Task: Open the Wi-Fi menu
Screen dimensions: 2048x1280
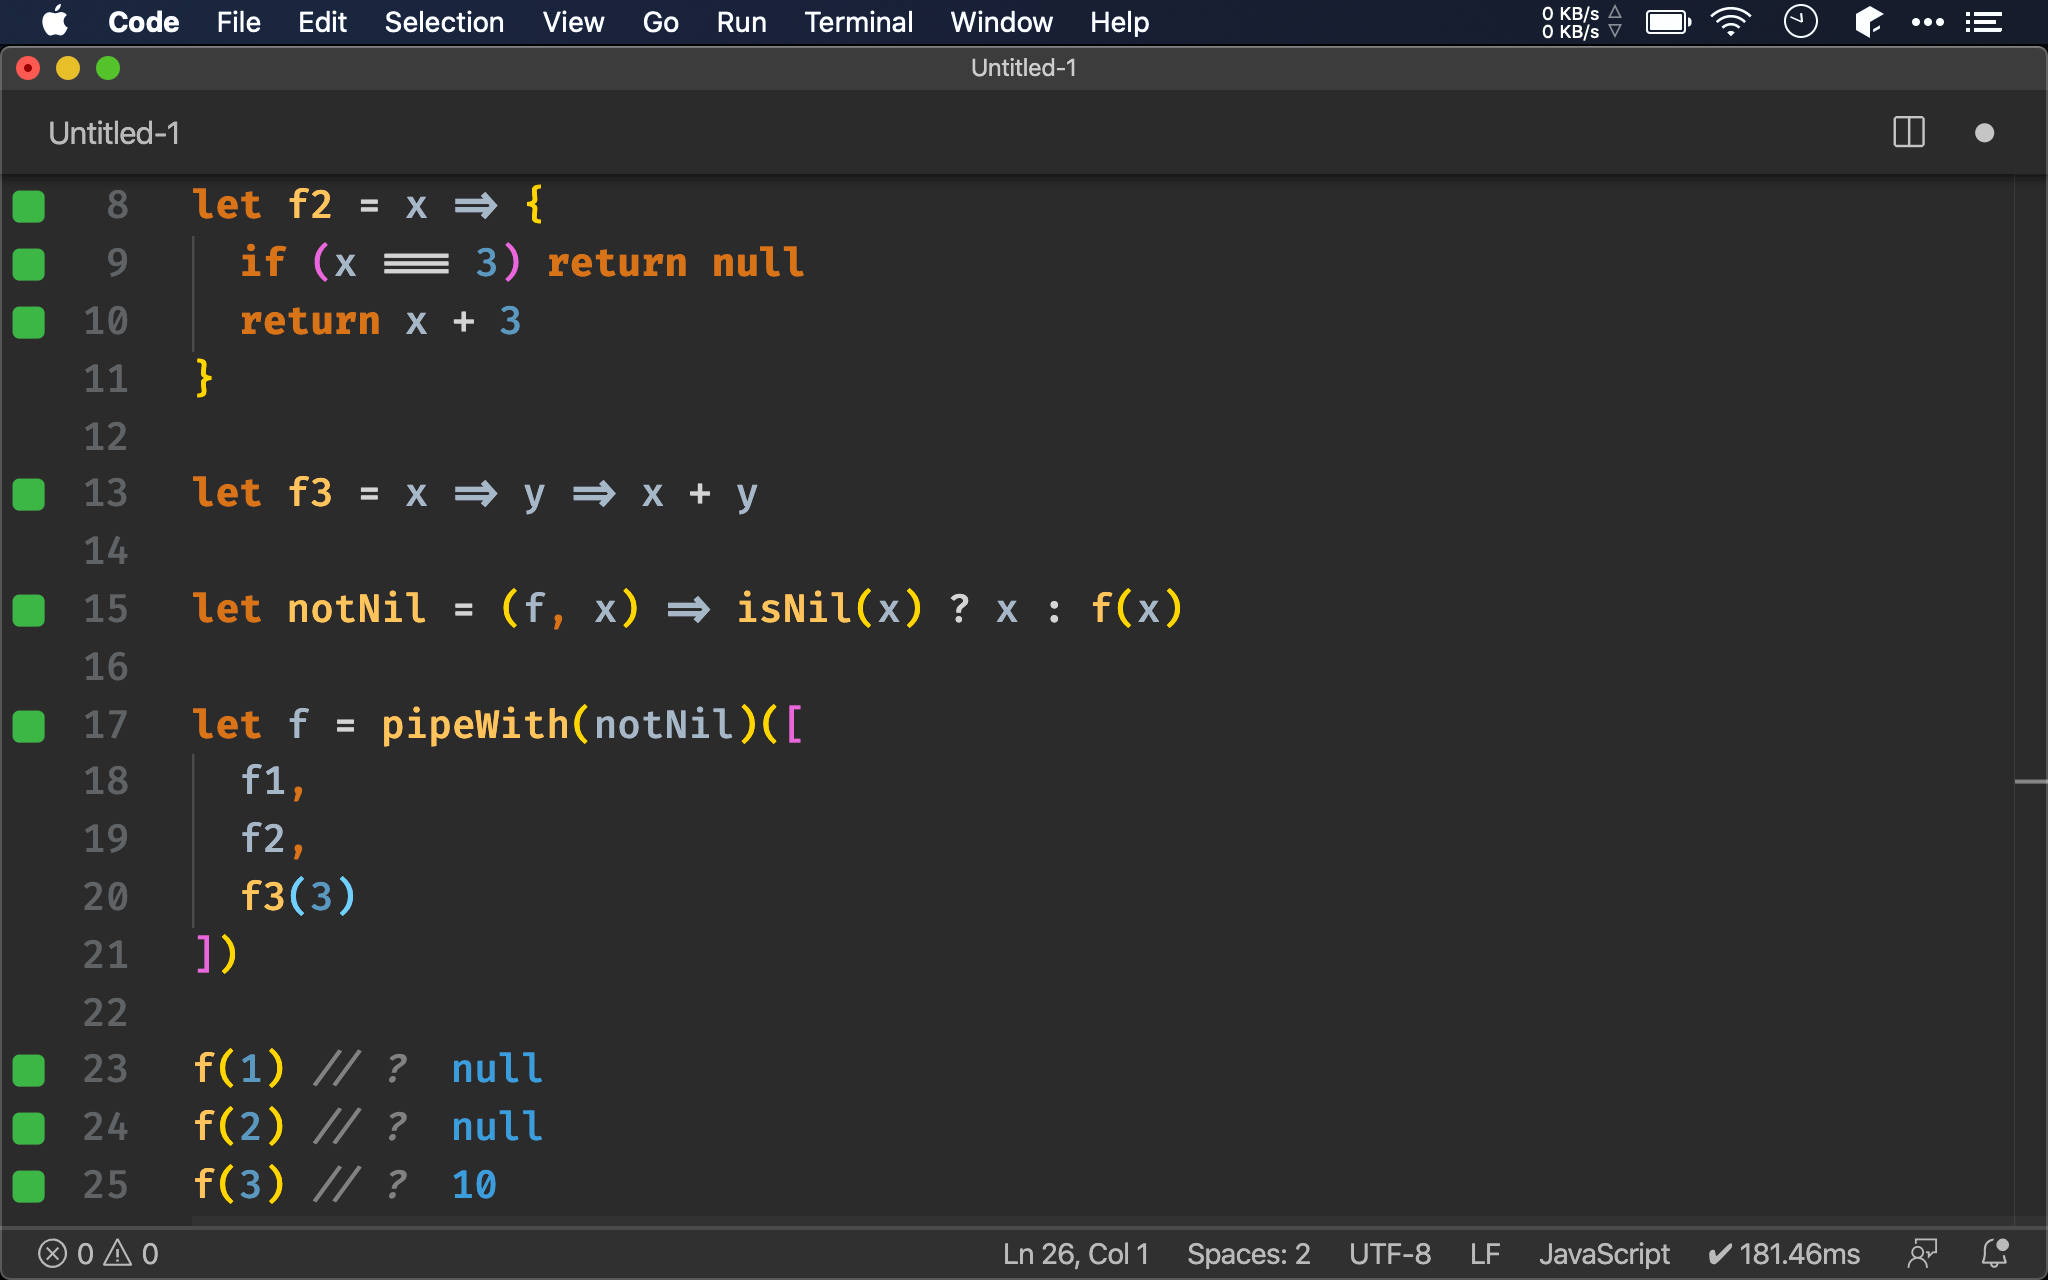Action: coord(1731,22)
